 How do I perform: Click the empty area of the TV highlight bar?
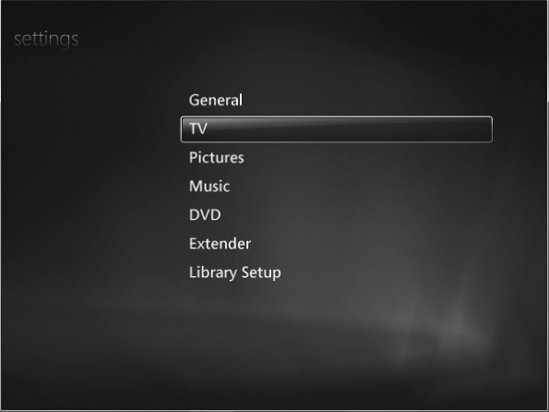tap(350, 129)
